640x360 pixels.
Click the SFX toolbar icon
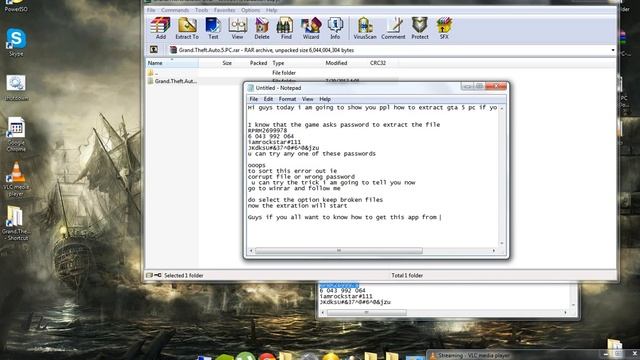point(444,28)
